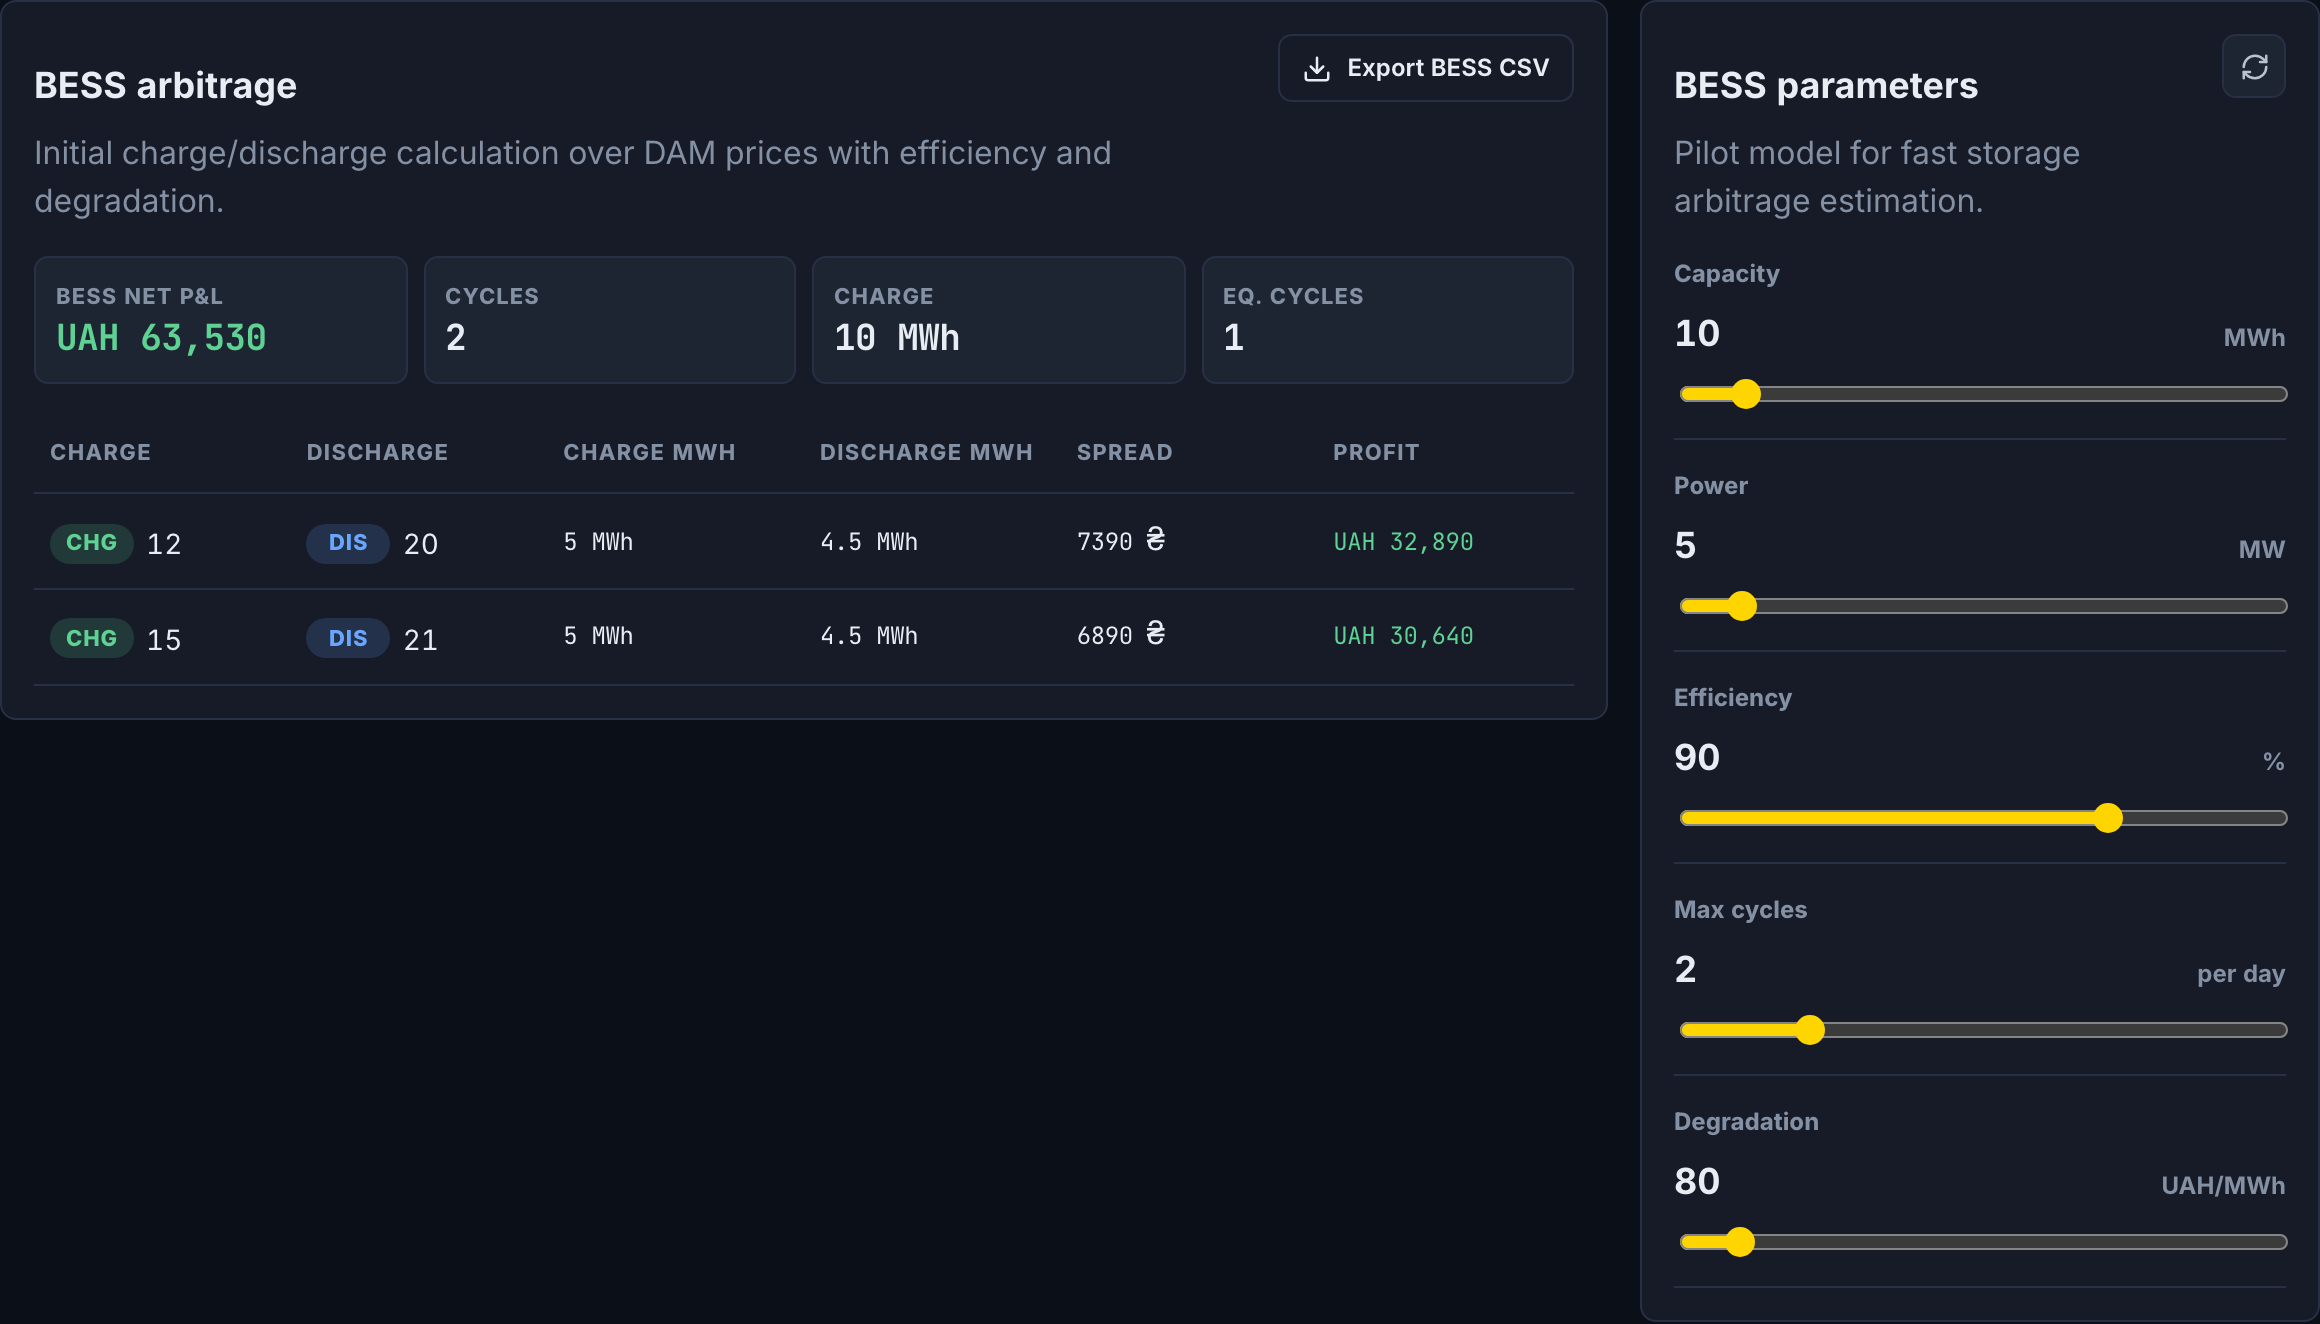Click the refresh icon in BESS parameters

(x=2254, y=67)
